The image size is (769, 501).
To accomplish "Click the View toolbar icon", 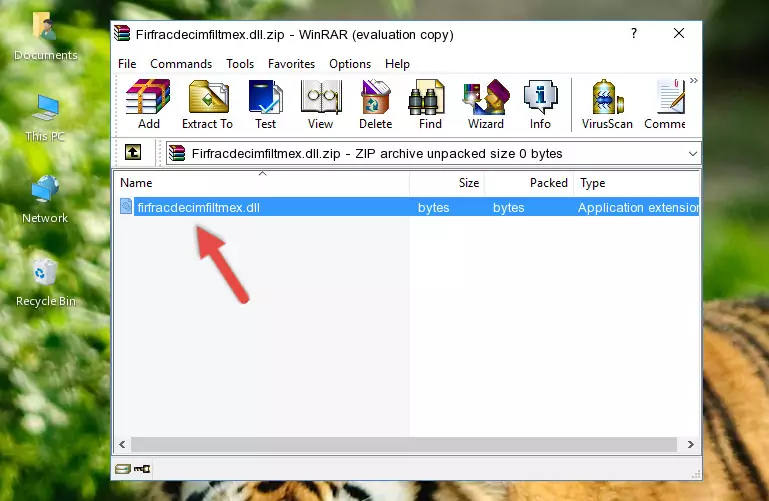I will click(321, 104).
